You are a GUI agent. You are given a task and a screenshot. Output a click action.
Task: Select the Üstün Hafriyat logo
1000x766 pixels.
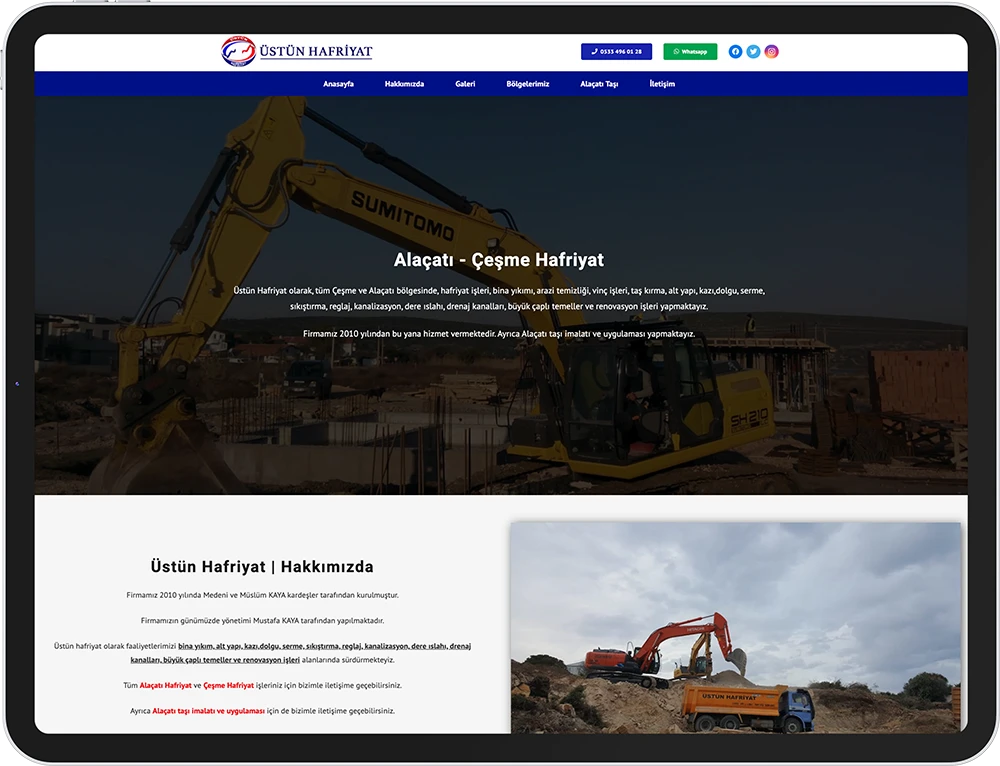295,50
